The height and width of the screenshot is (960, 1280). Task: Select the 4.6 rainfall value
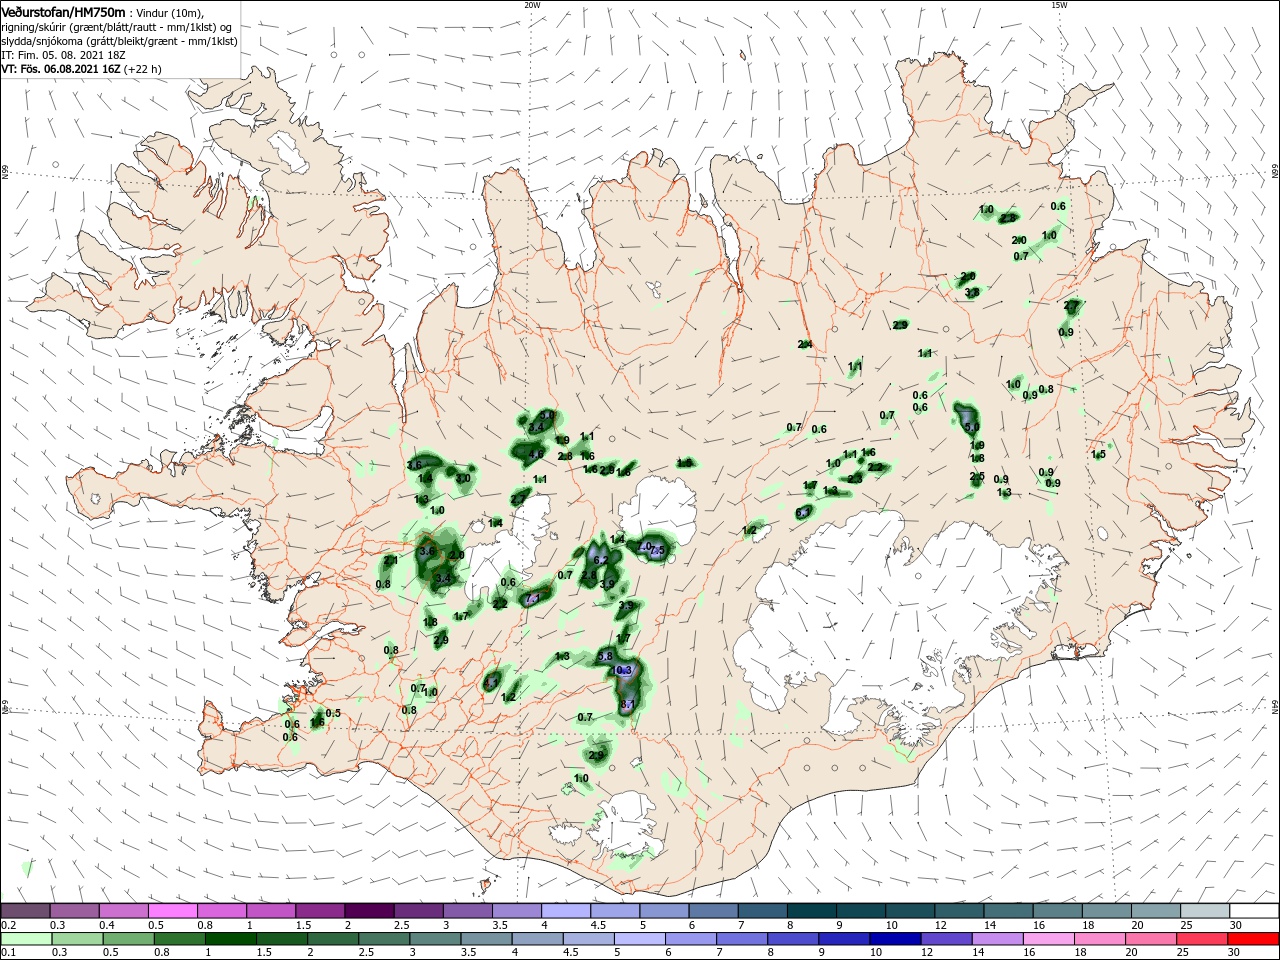(536, 454)
